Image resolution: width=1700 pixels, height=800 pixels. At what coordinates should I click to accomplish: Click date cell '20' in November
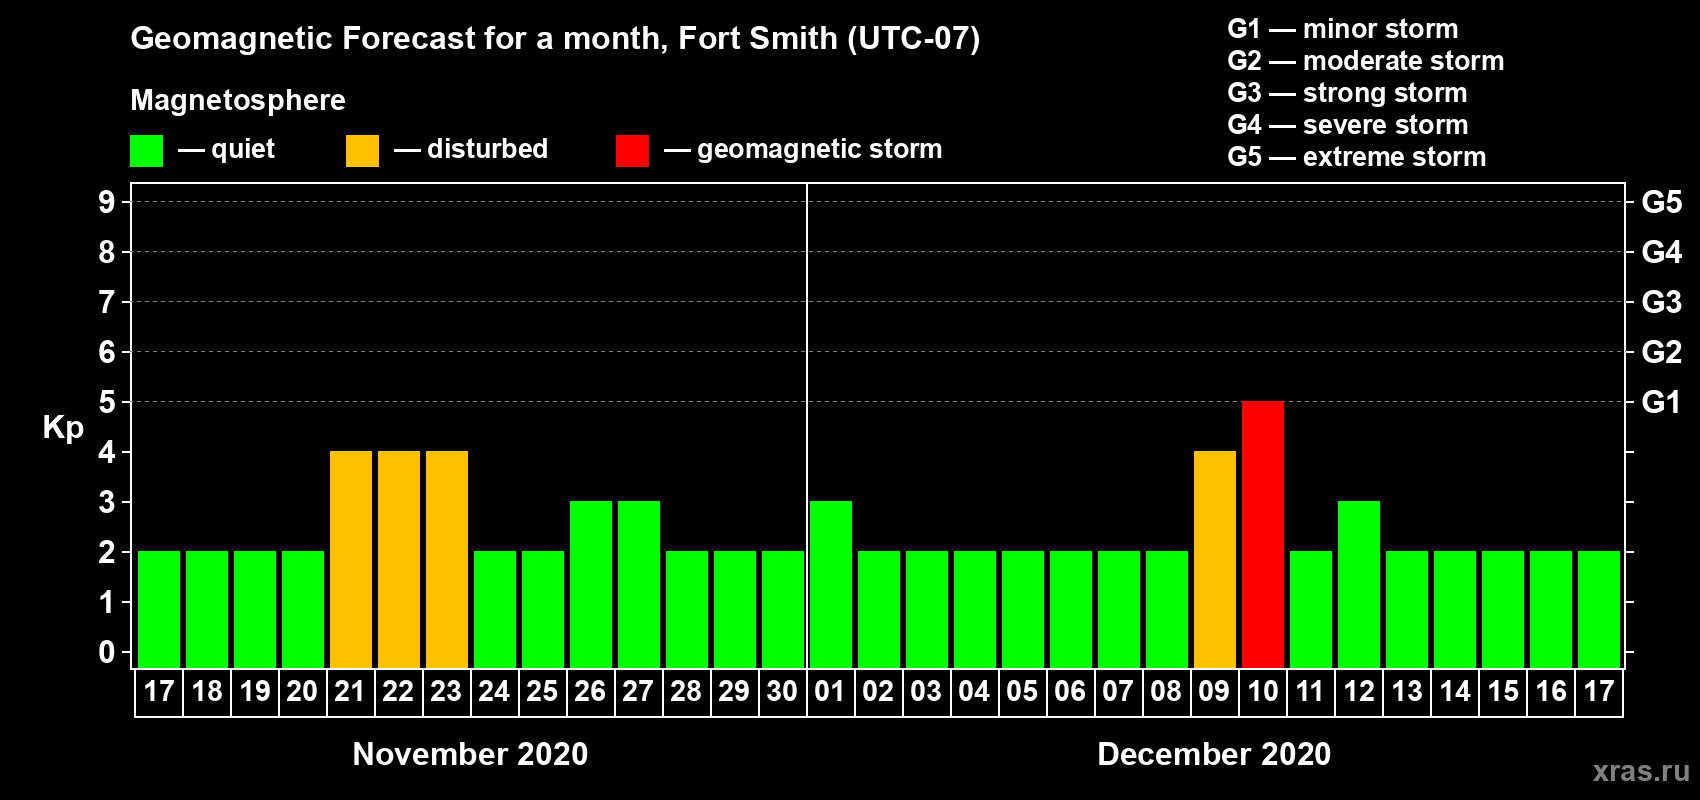[x=302, y=692]
